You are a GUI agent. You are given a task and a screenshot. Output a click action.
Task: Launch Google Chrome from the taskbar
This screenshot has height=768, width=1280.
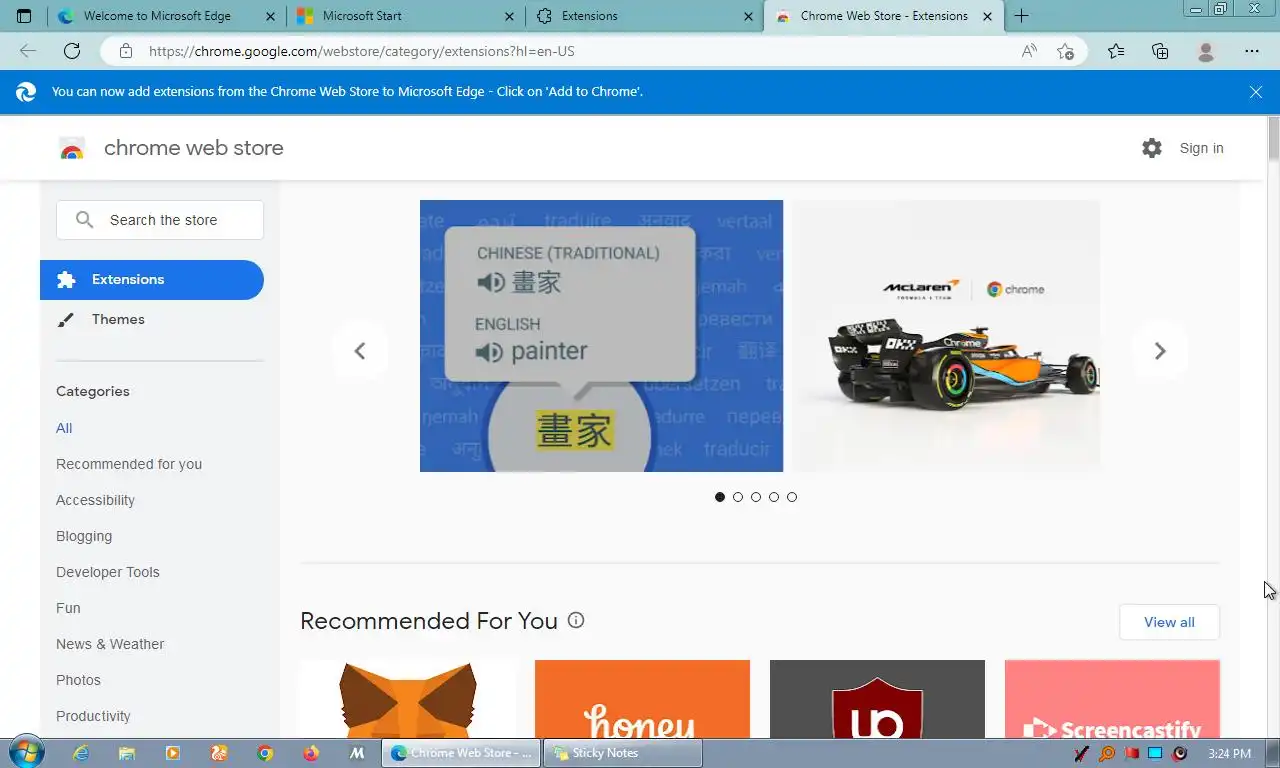265,753
